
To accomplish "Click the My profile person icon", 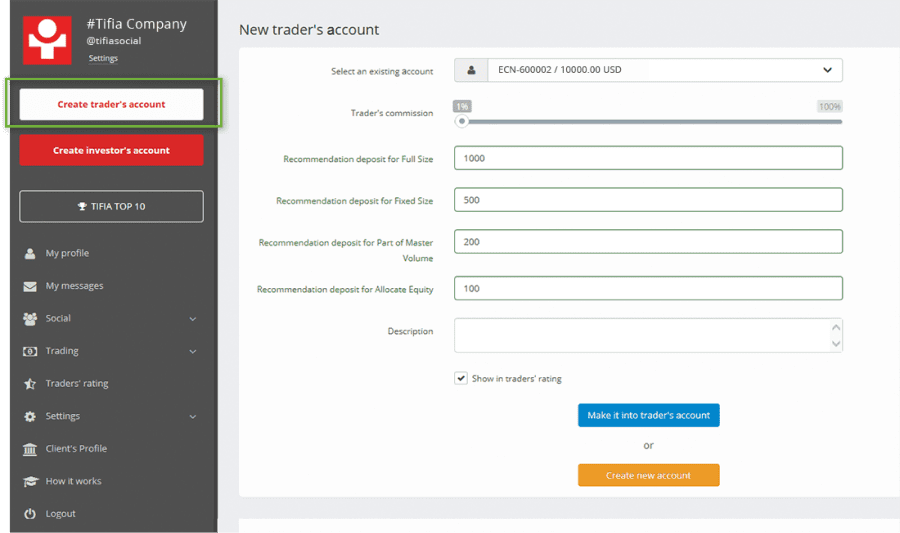I will [30, 254].
